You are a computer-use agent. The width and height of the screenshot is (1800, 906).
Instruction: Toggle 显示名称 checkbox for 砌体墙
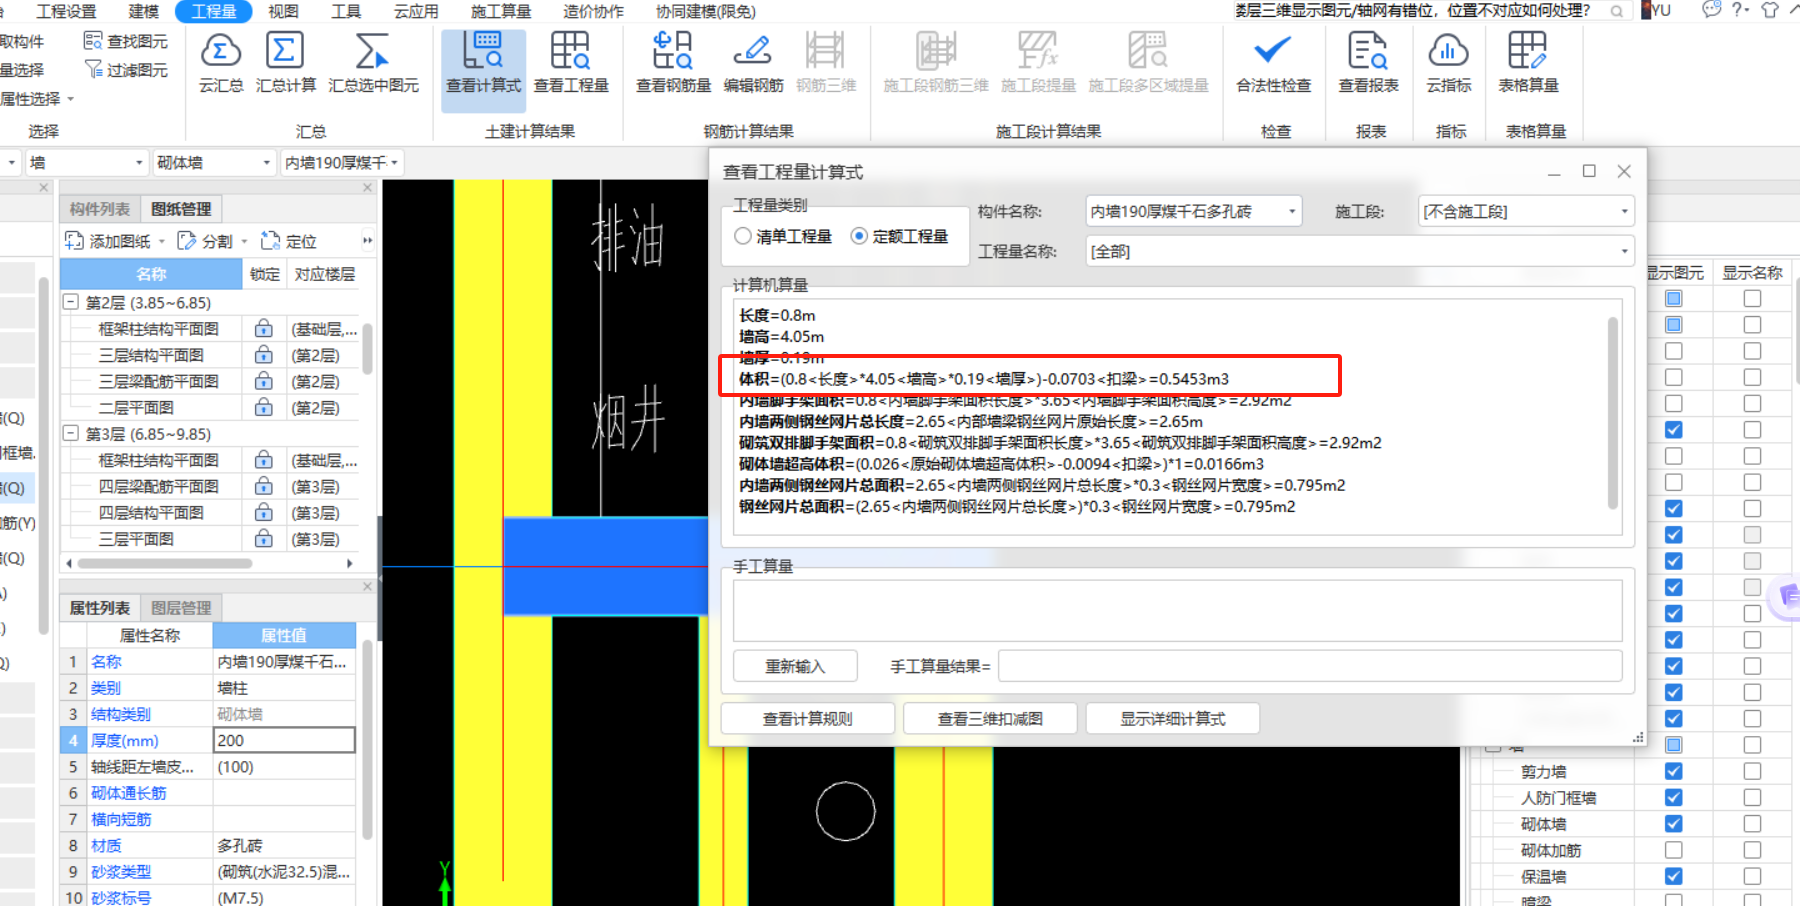(1752, 824)
